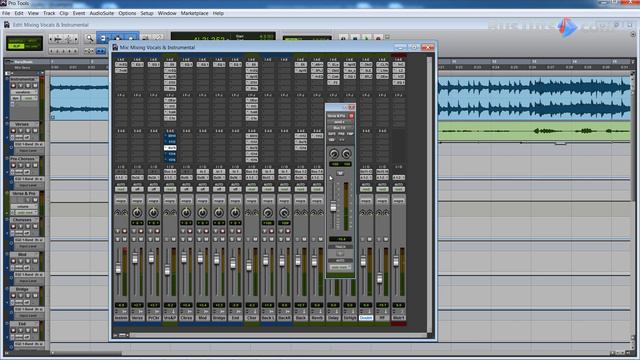The width and height of the screenshot is (640, 360).
Task: Open the Track menu
Action: click(x=49, y=13)
